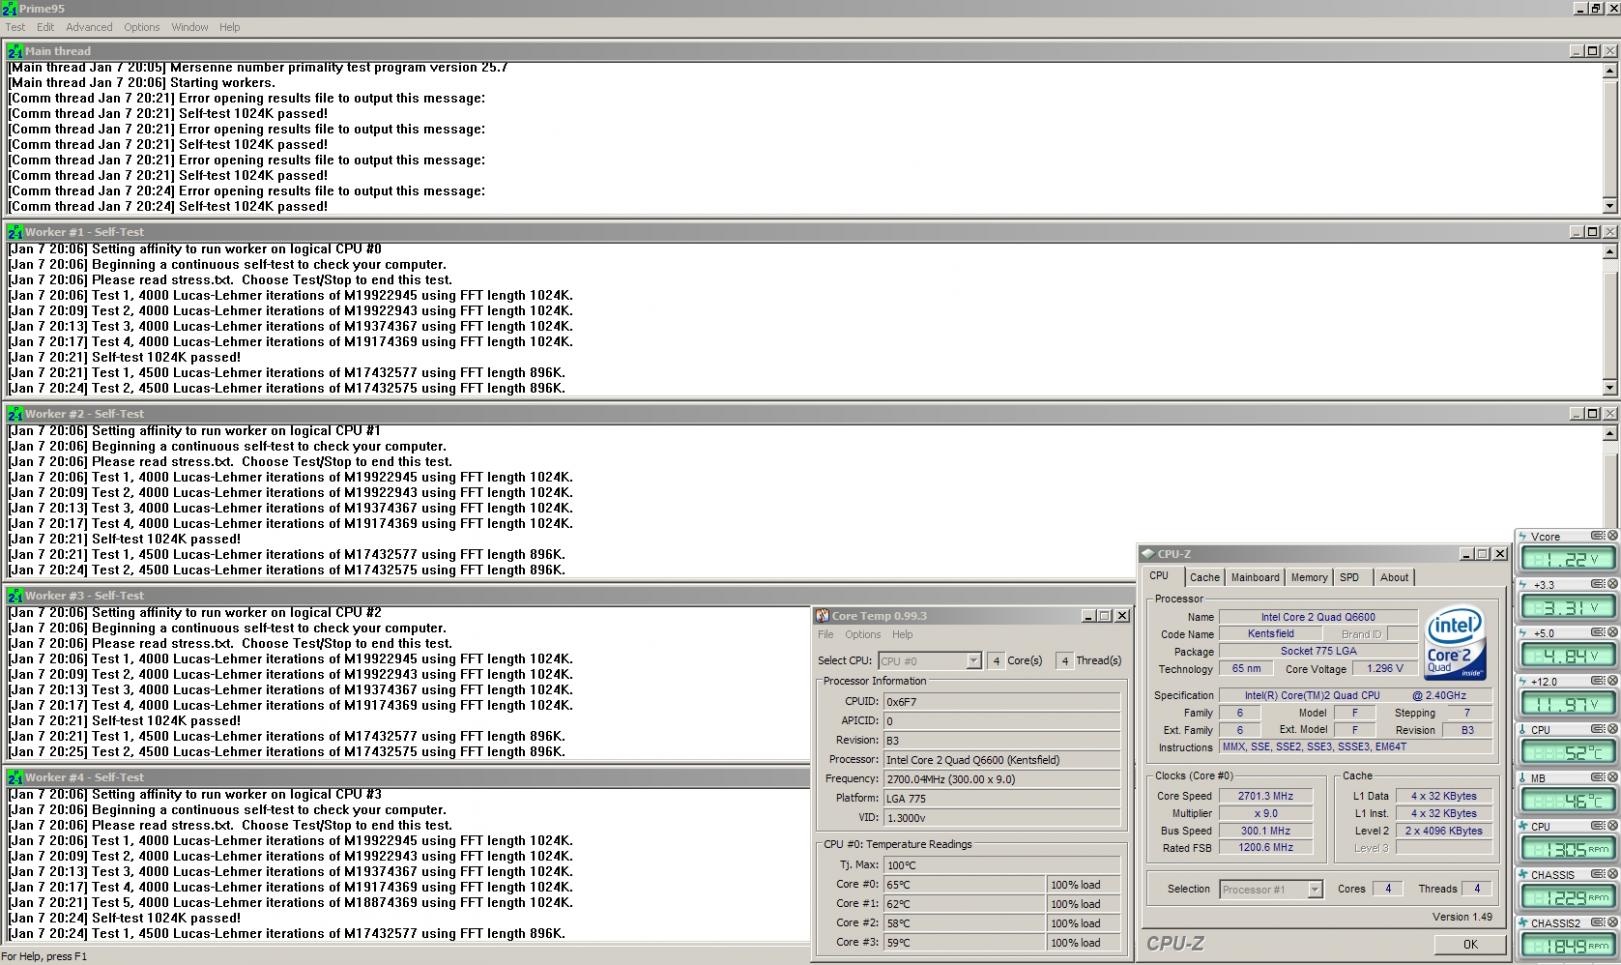
Task: Click the Core Temp title bar icon
Action: [822, 616]
